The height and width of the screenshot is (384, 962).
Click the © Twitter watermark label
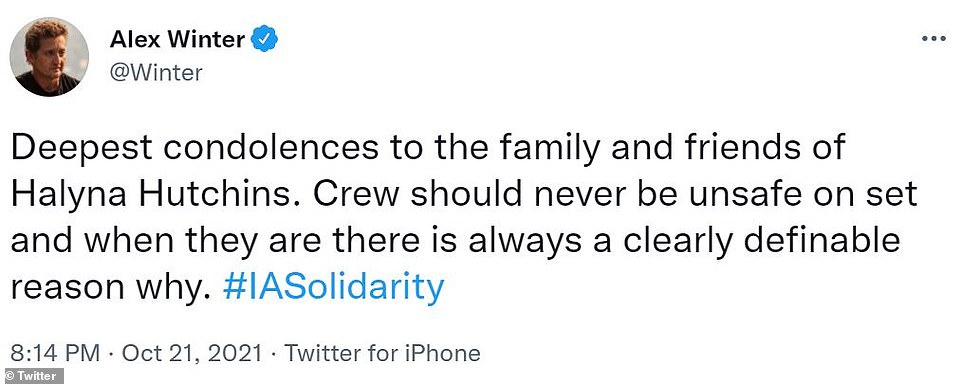point(32,376)
